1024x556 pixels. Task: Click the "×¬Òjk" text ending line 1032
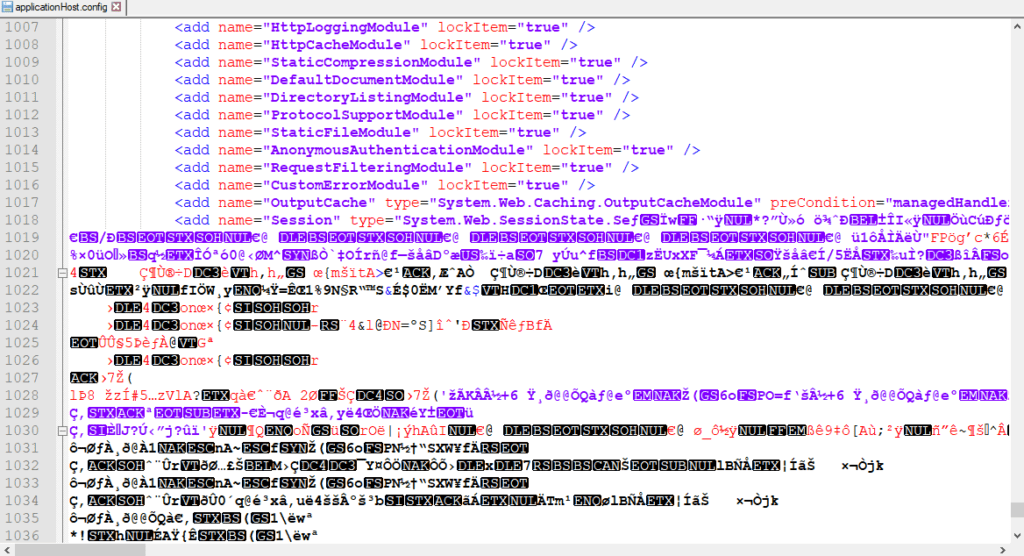click(x=862, y=466)
